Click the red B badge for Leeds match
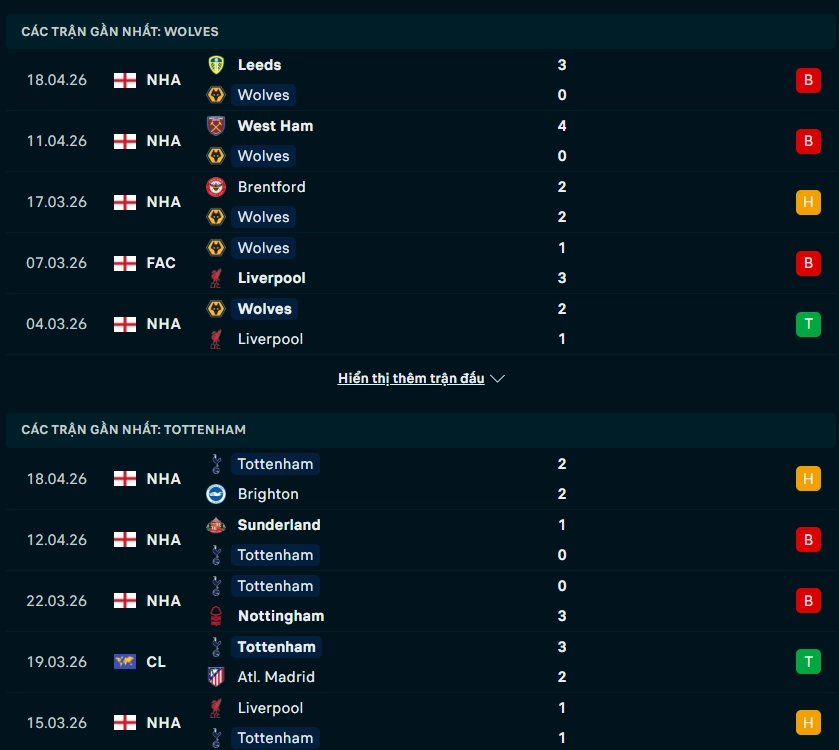 tap(808, 80)
